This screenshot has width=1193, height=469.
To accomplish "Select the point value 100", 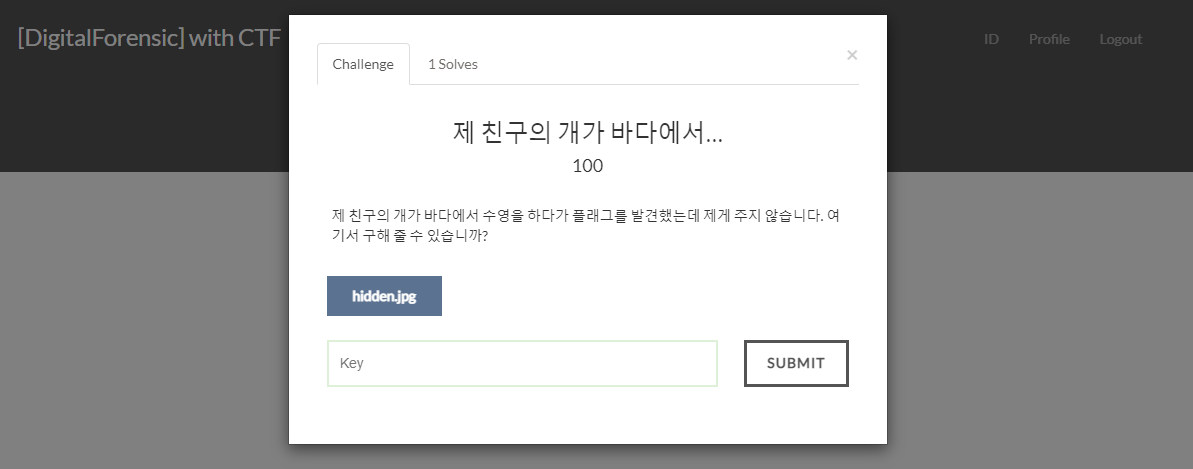I will (587, 166).
